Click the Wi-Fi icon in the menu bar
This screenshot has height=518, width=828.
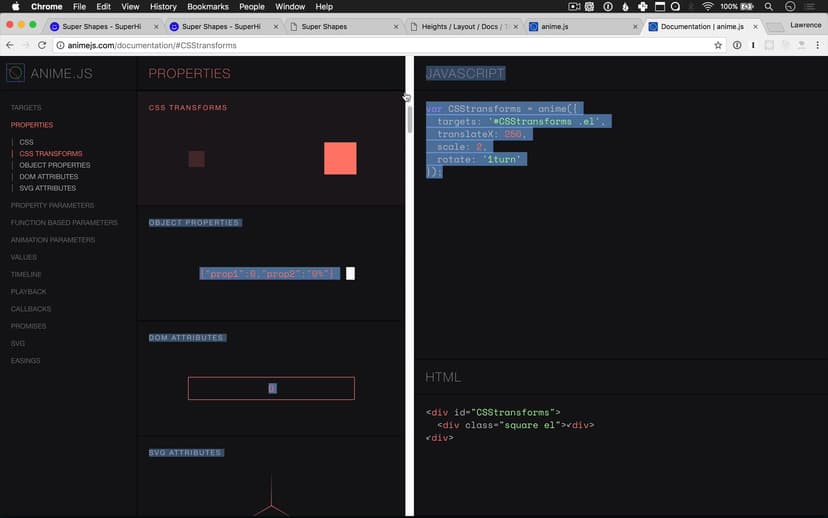tap(707, 7)
